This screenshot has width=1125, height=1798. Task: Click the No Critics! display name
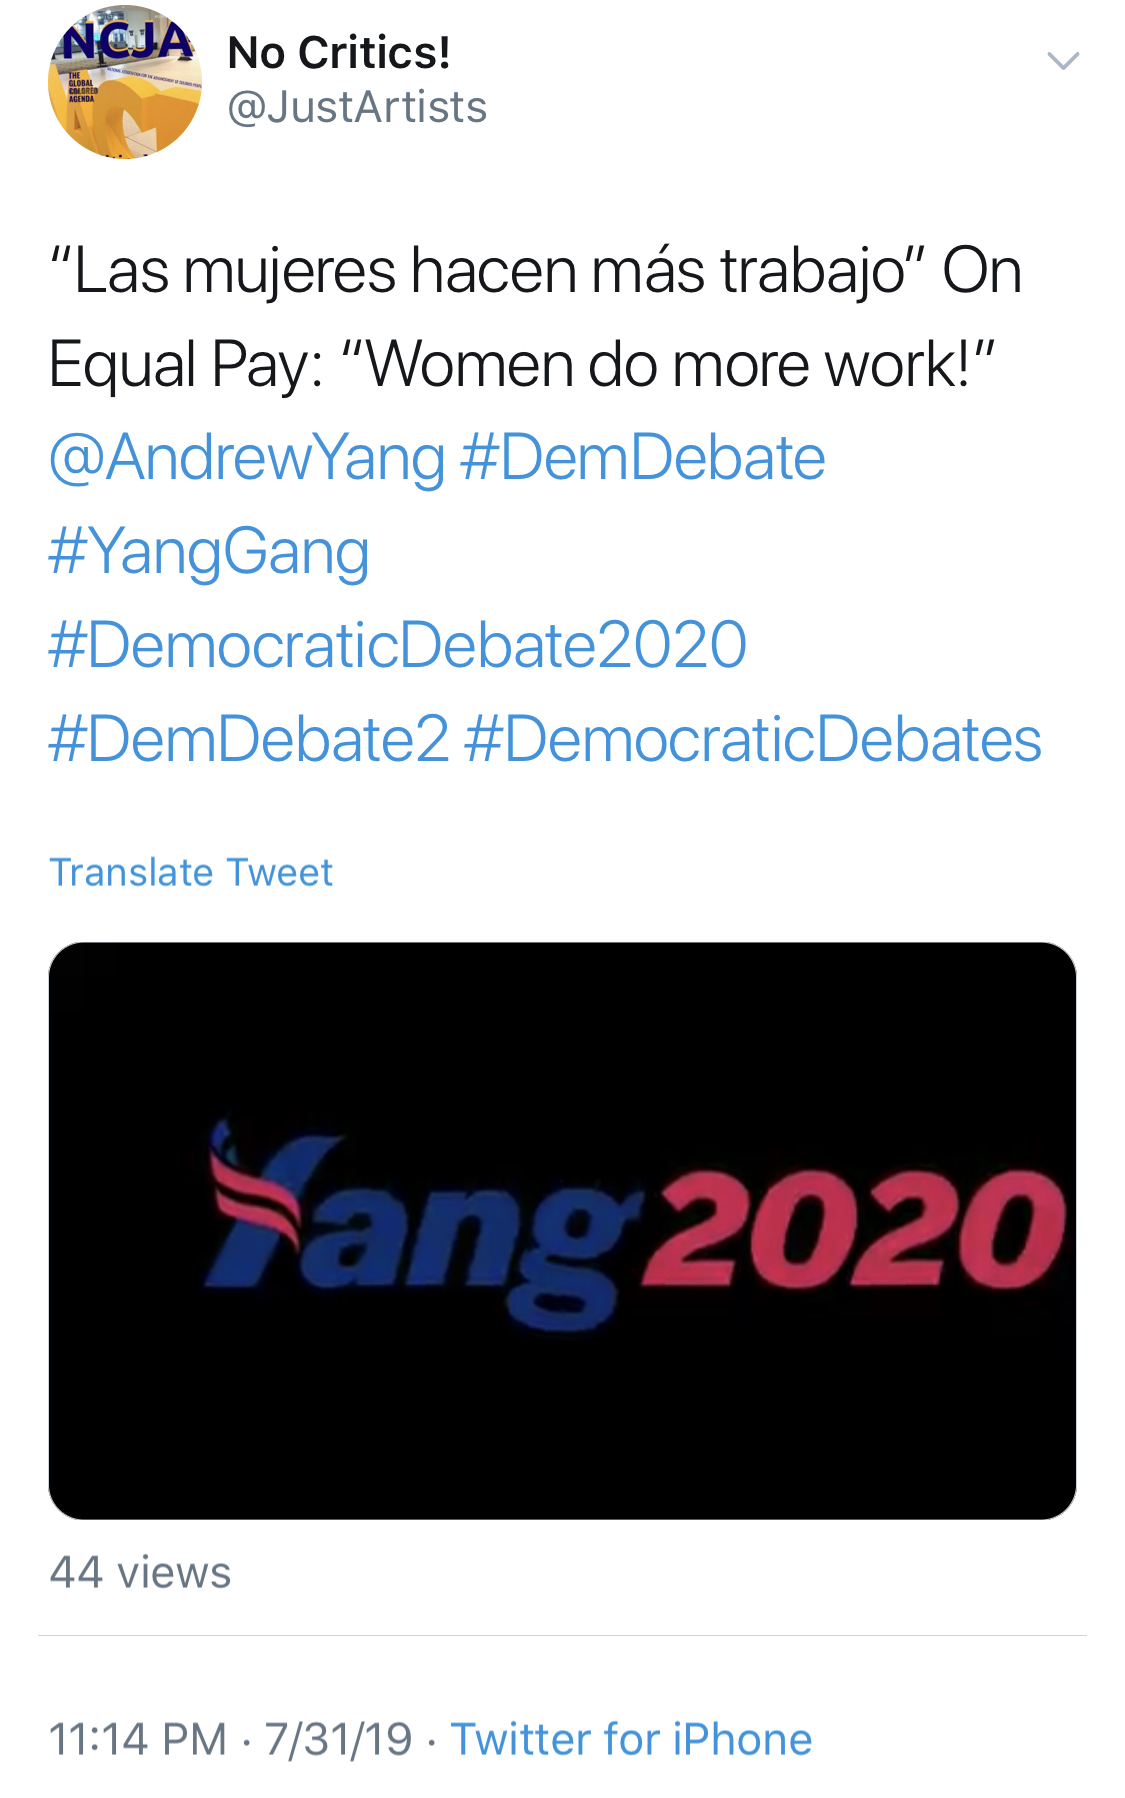point(339,53)
